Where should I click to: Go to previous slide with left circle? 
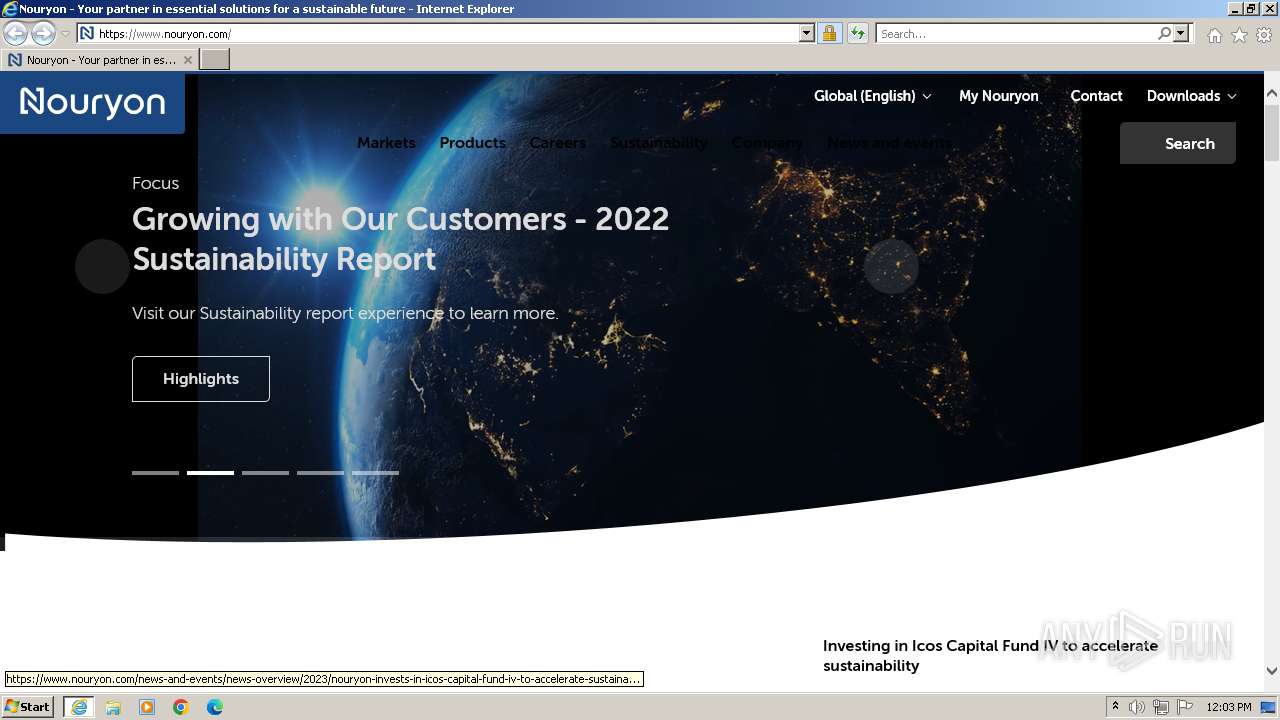[x=102, y=266]
